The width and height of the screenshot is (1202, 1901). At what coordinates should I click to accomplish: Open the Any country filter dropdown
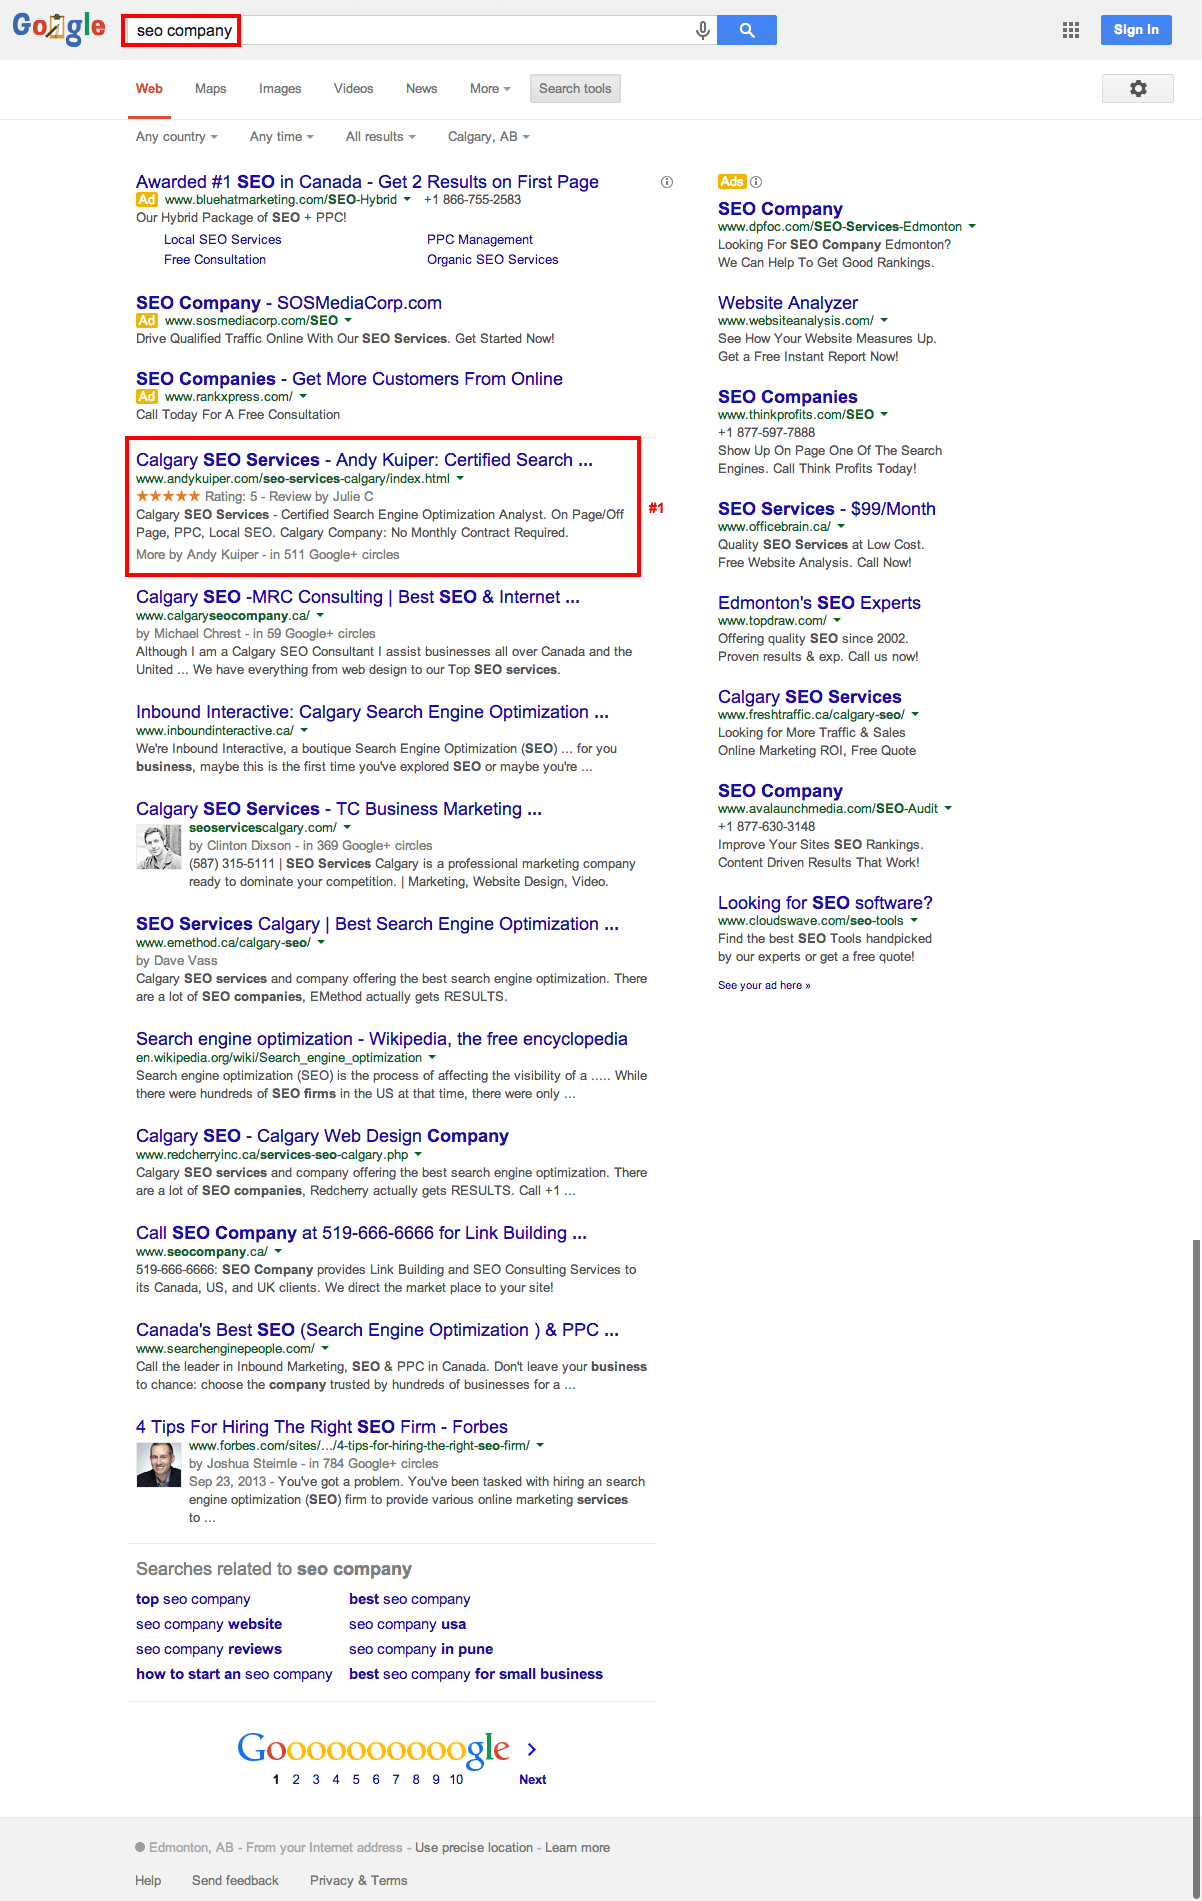click(177, 137)
